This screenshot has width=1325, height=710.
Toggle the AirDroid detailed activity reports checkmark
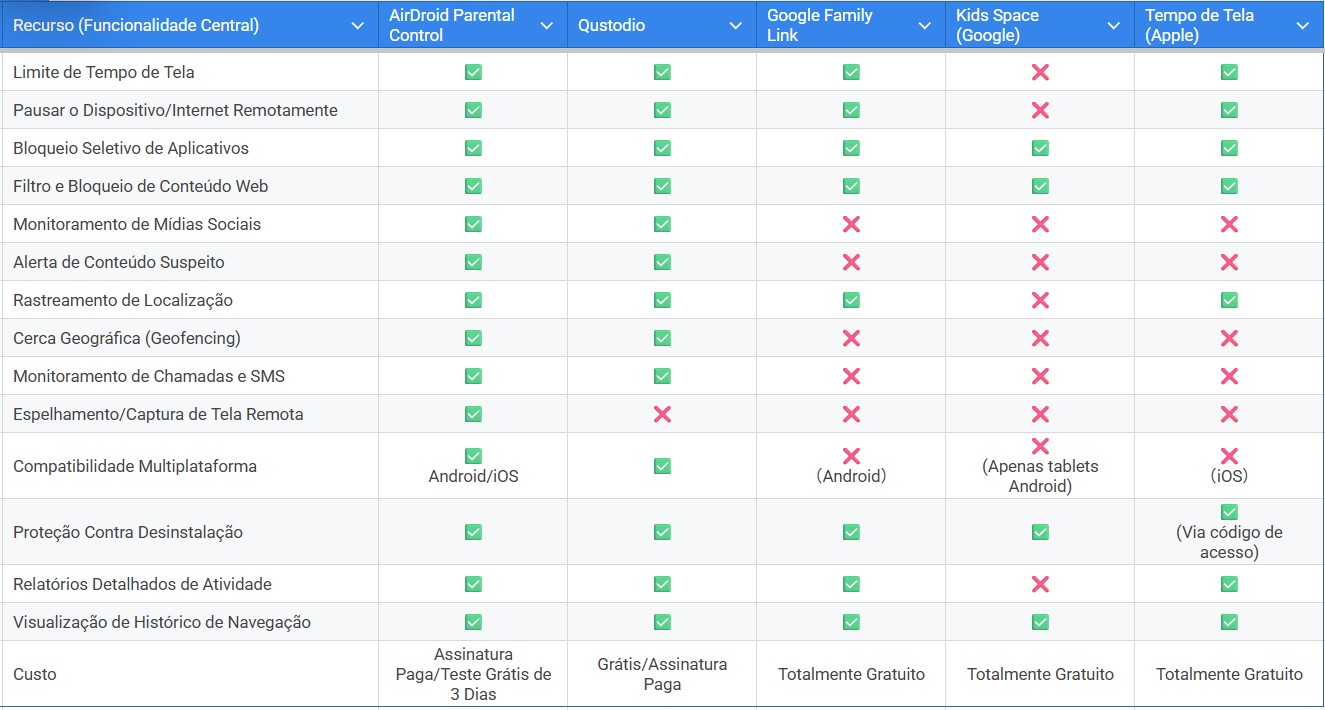(472, 583)
